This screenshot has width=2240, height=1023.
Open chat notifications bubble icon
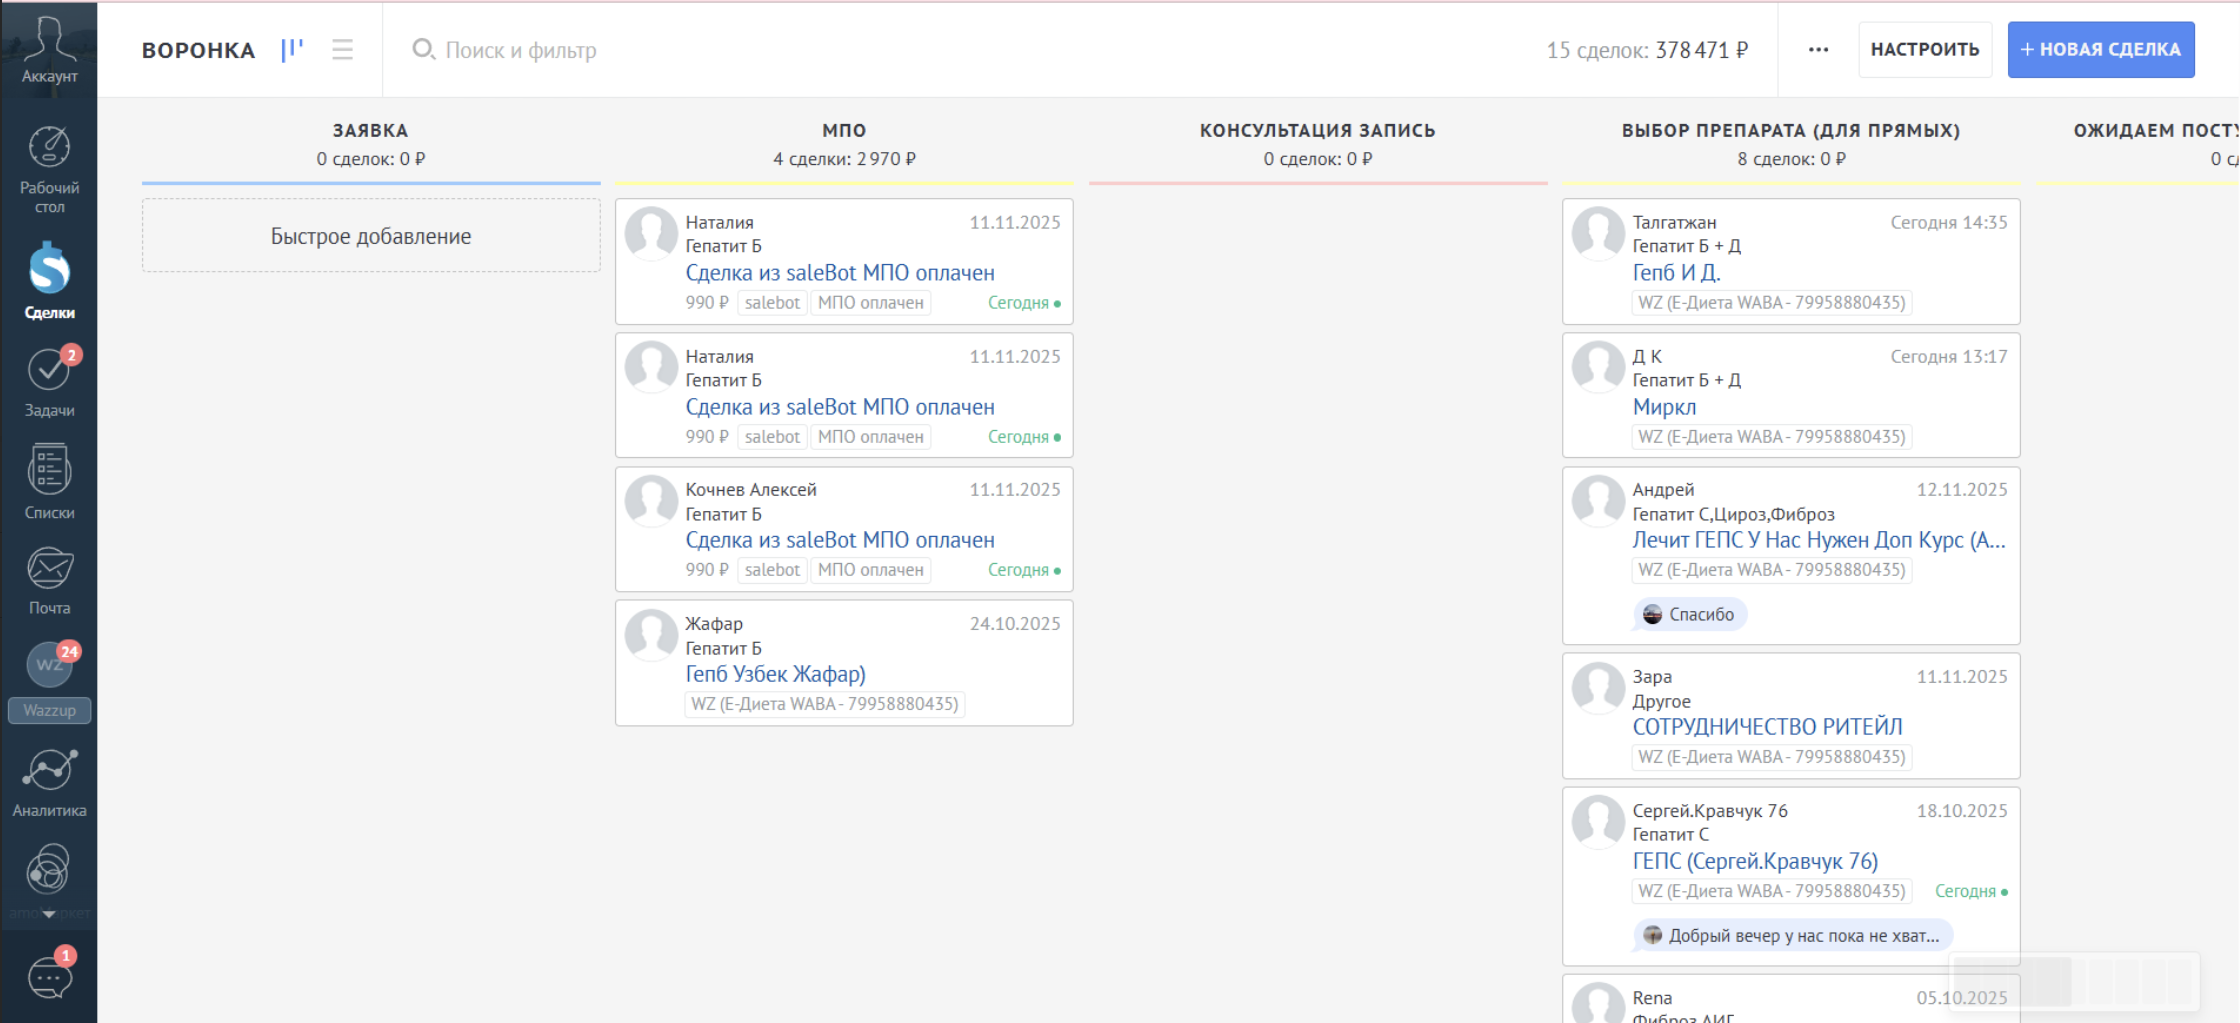49,977
